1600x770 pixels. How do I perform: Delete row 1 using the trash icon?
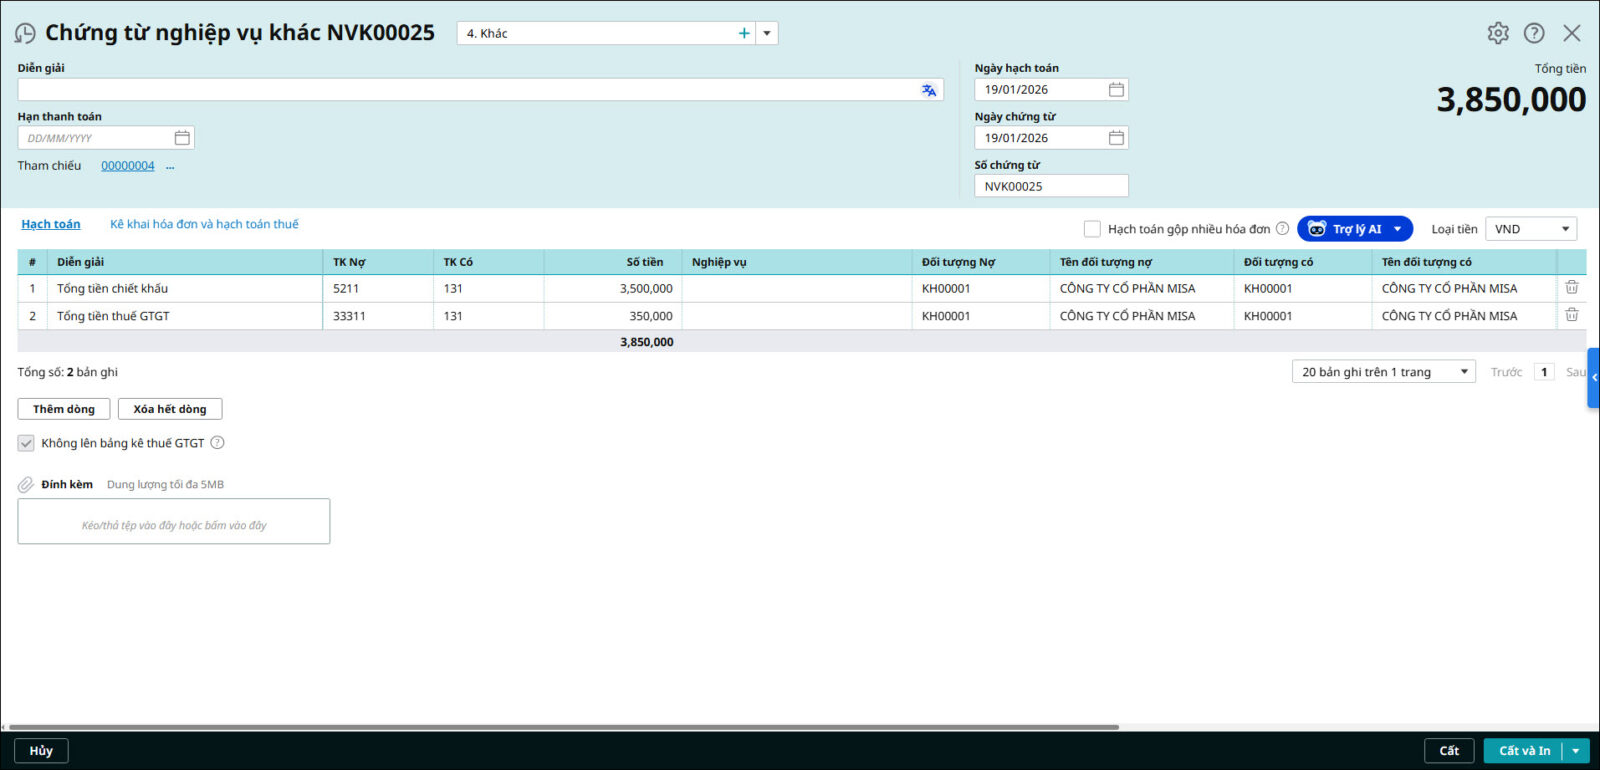point(1571,288)
